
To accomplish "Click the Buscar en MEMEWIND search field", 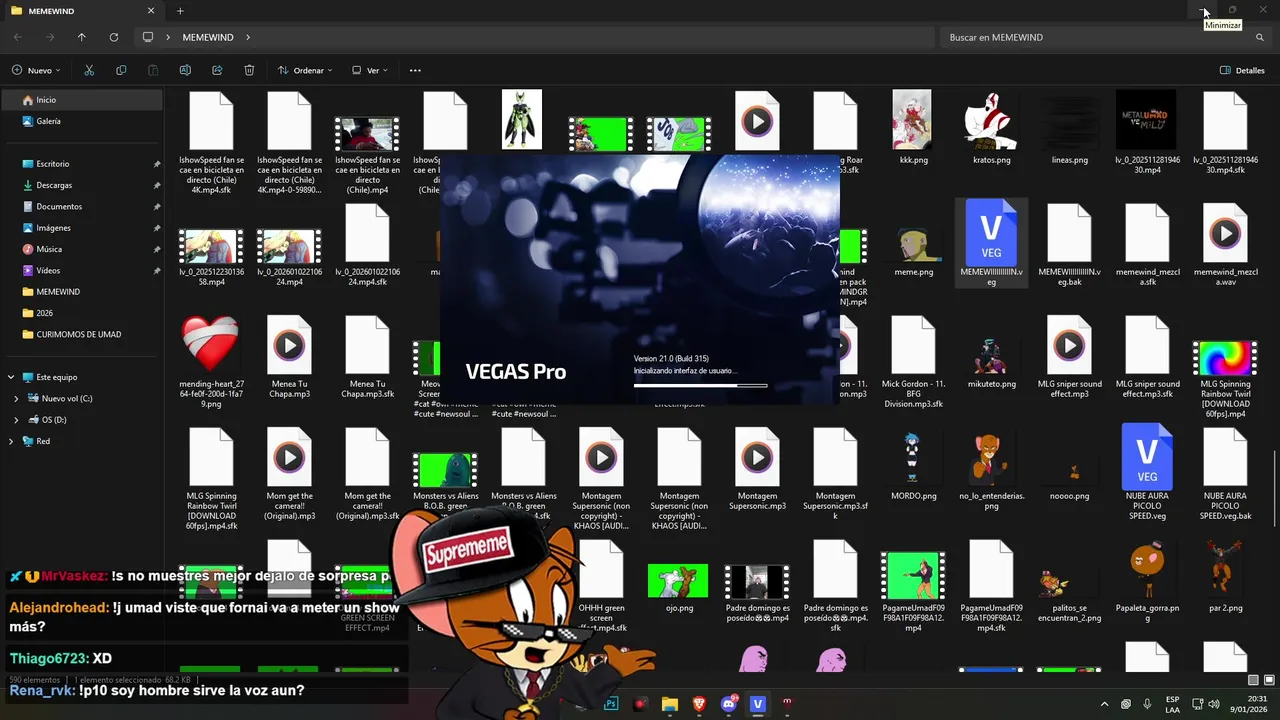I will tap(1104, 37).
